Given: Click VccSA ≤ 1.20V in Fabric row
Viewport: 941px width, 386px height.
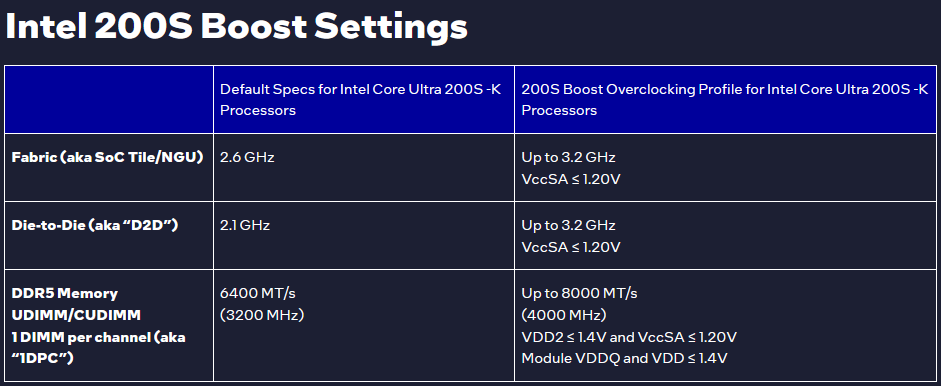Looking at the screenshot, I should [571, 179].
